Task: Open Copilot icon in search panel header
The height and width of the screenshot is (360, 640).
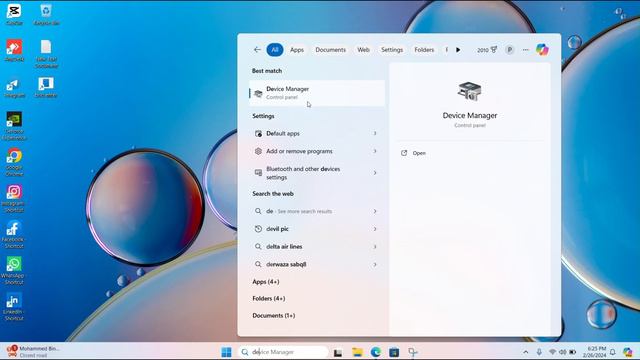Action: 542,50
